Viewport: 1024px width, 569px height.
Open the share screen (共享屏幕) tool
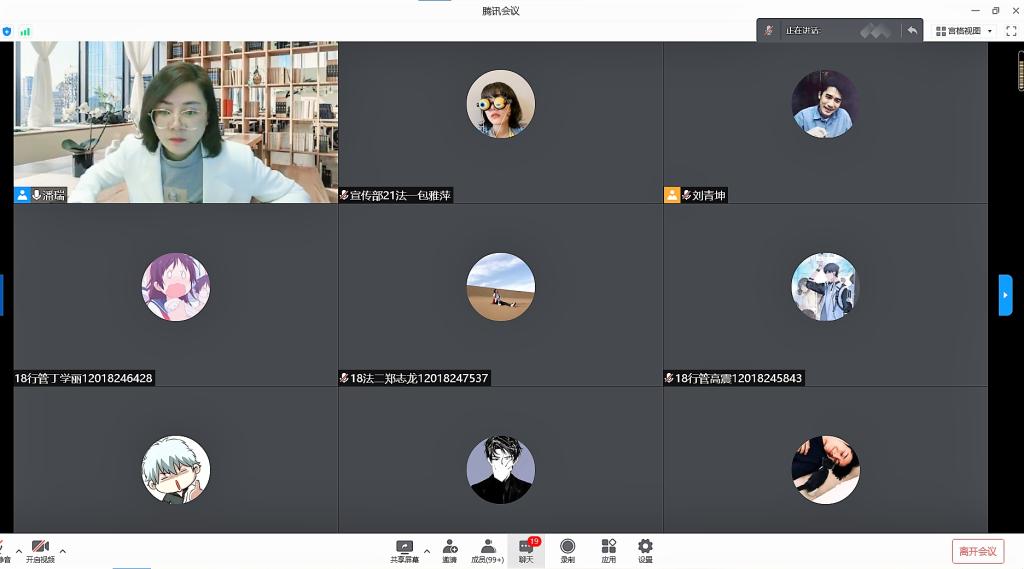click(404, 550)
